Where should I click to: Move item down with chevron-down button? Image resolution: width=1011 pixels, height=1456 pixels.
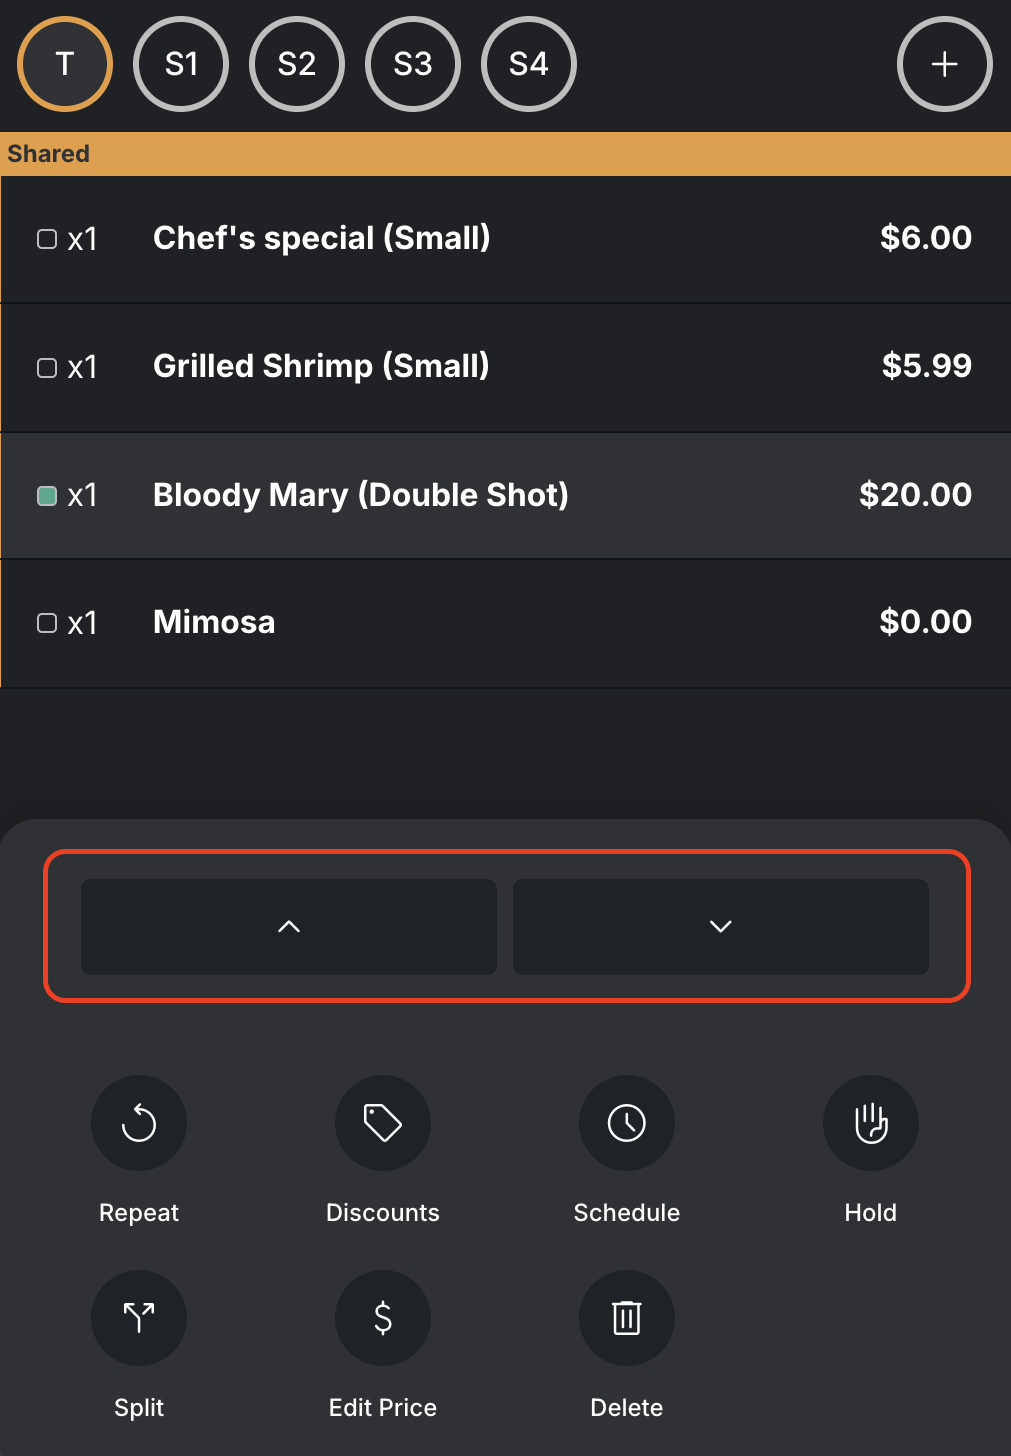pyautogui.click(x=721, y=927)
